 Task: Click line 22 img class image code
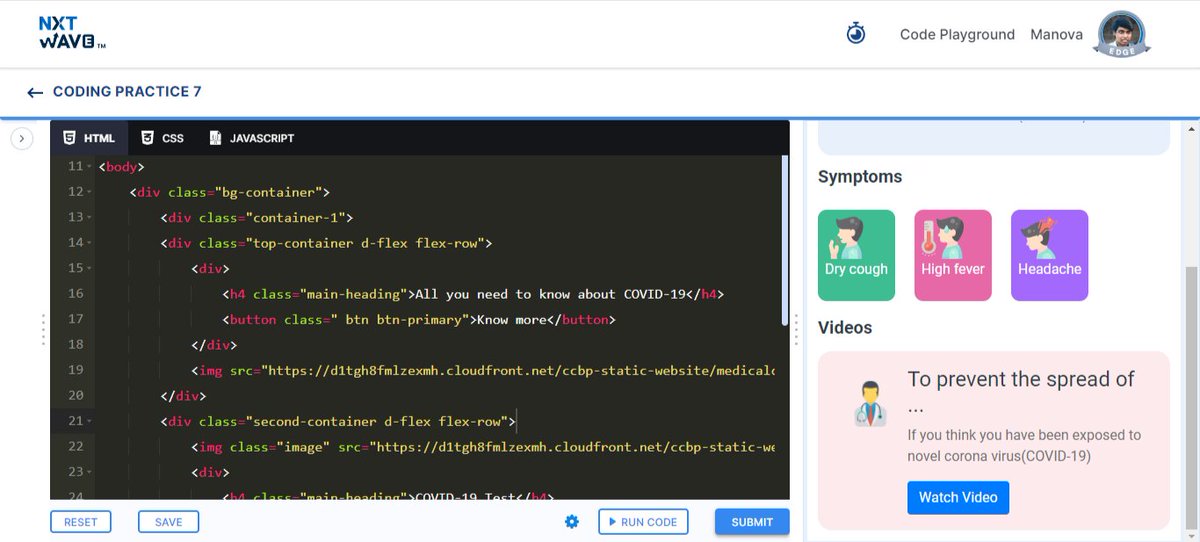point(483,447)
